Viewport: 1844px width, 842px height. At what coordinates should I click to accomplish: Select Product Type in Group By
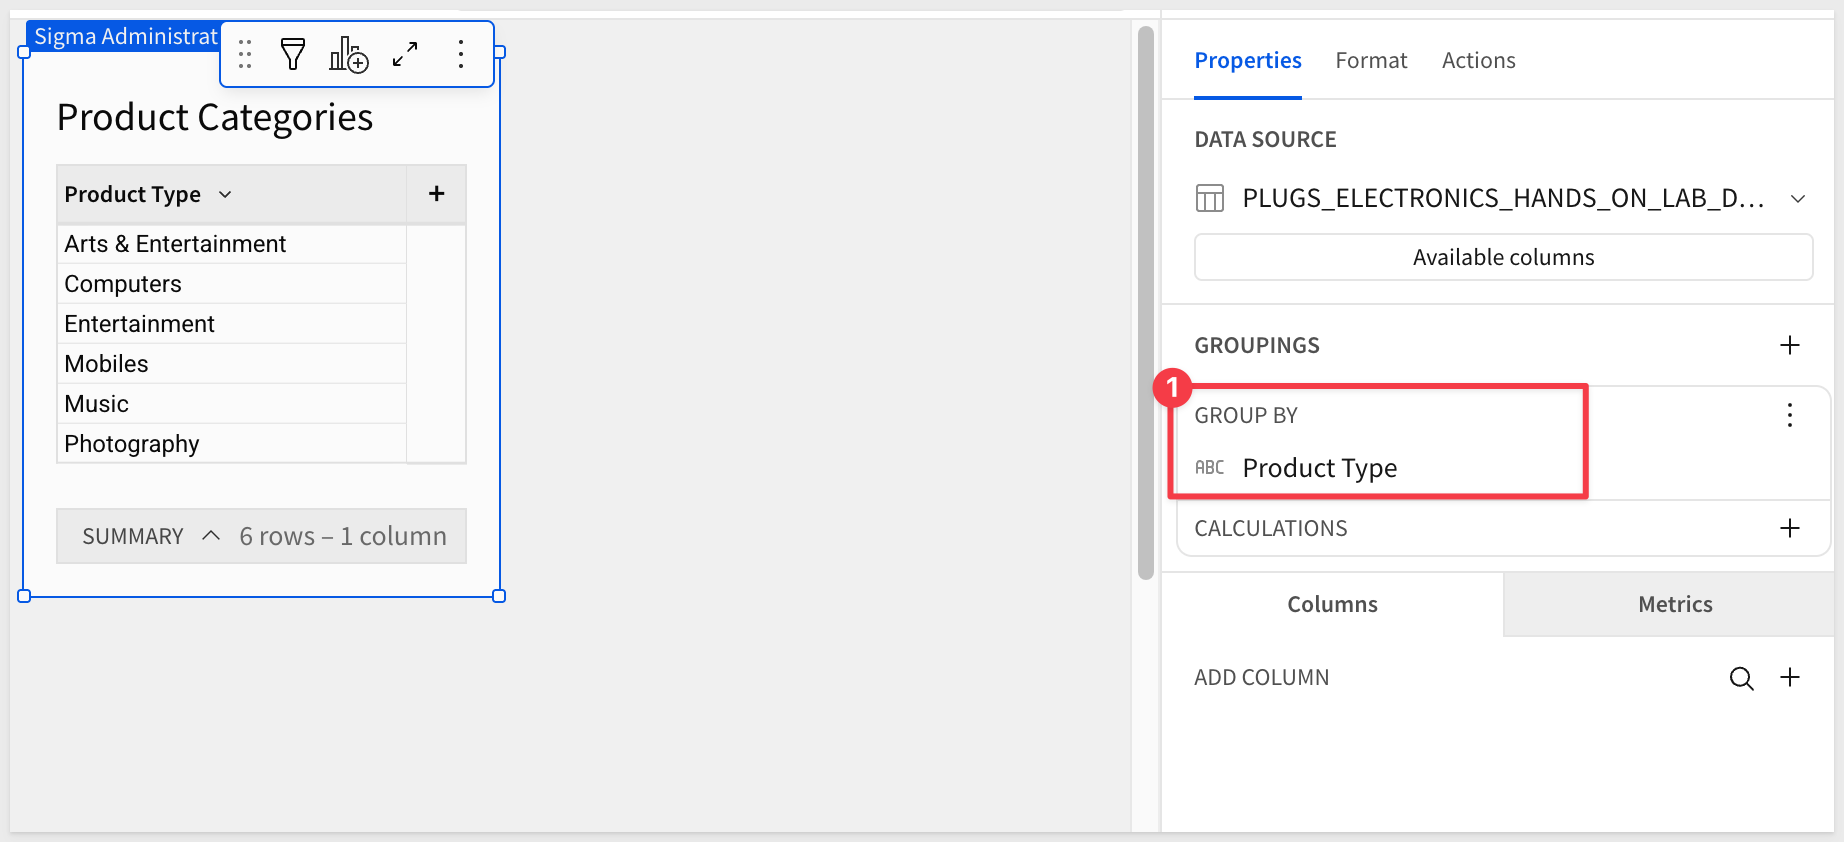click(x=1319, y=468)
